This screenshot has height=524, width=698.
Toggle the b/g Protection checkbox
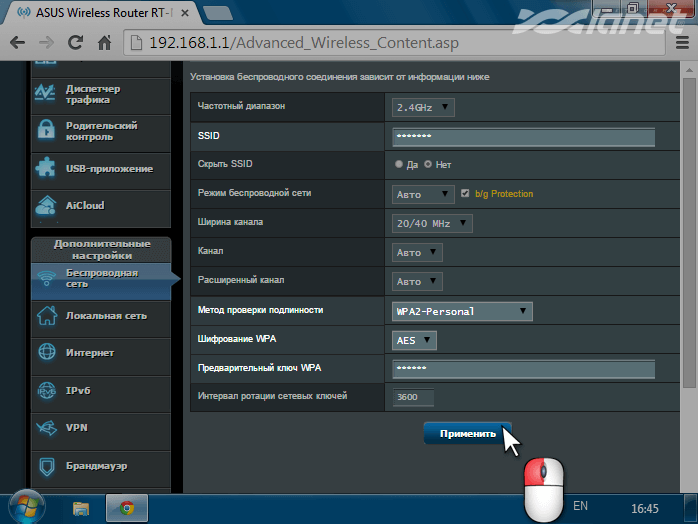[465, 193]
